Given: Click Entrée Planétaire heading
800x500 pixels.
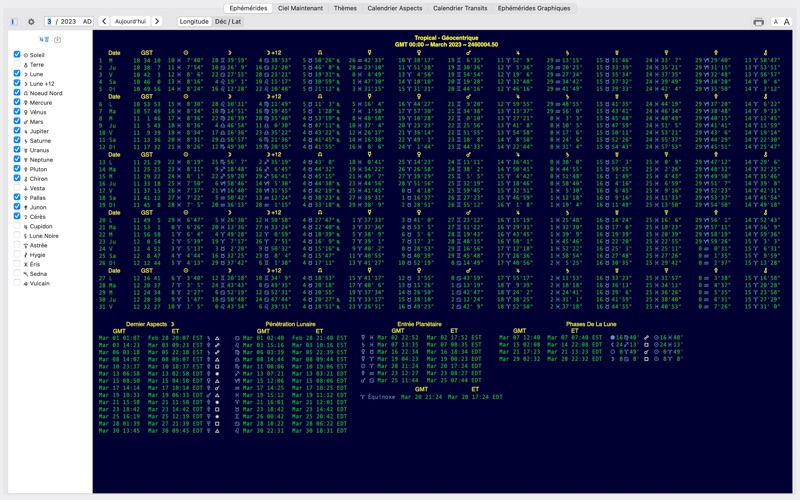Looking at the screenshot, I should click(419, 324).
